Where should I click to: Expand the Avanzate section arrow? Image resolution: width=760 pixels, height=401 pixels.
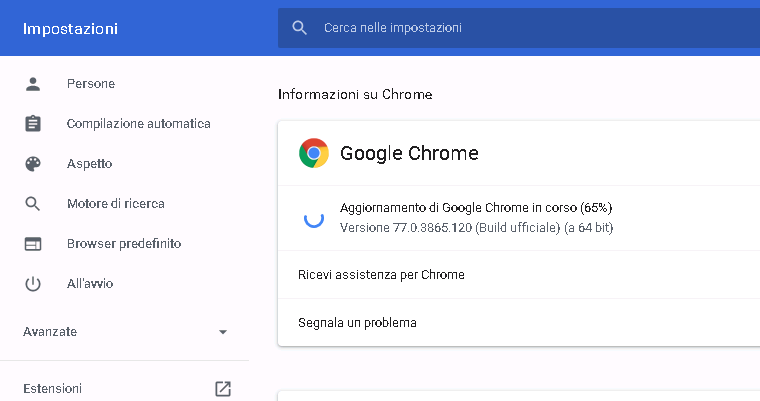tap(223, 332)
